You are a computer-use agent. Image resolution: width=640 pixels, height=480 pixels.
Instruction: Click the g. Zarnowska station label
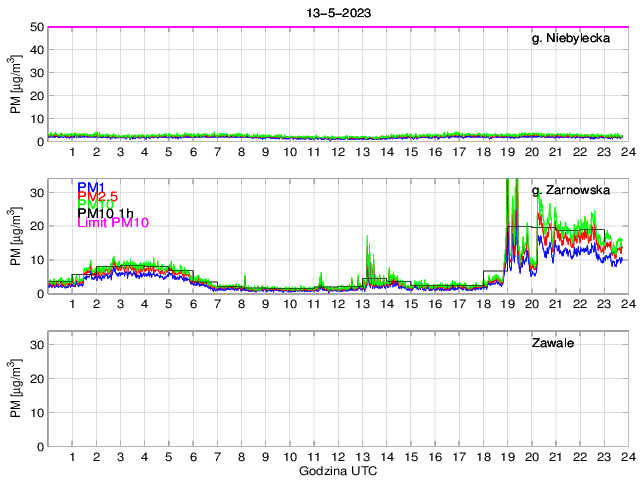click(570, 189)
